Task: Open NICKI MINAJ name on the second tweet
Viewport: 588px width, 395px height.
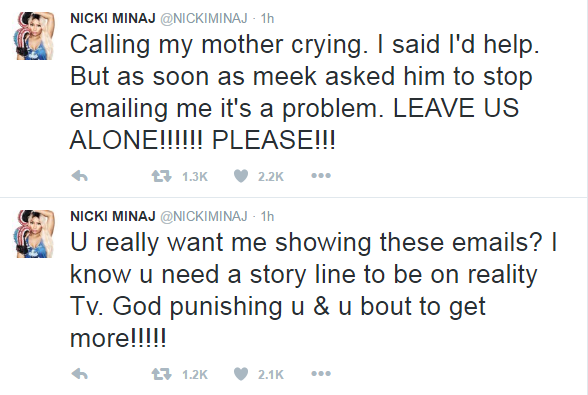Action: point(112,216)
